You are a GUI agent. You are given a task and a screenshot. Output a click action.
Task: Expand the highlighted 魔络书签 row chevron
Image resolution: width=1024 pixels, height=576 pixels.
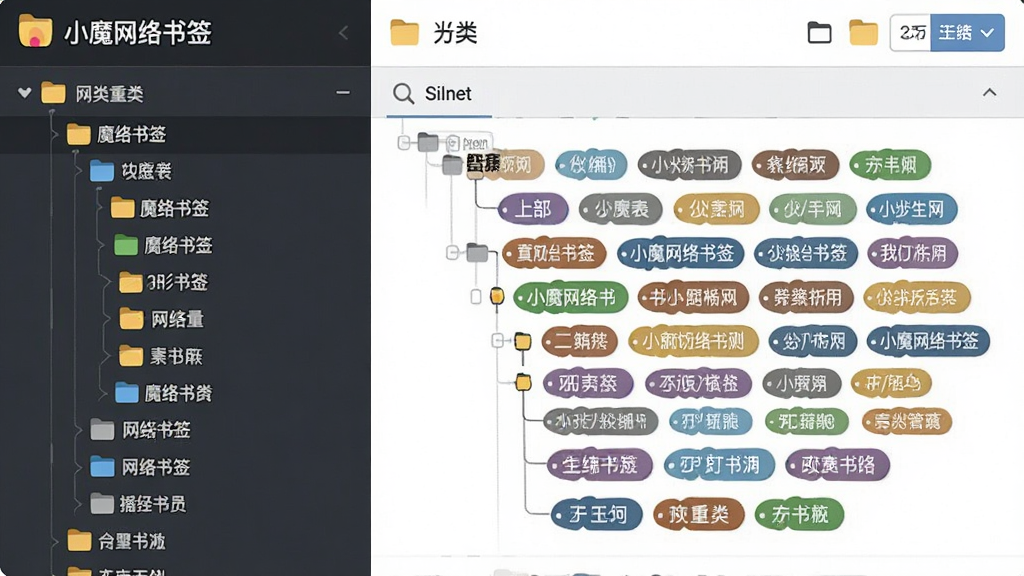tap(55, 135)
